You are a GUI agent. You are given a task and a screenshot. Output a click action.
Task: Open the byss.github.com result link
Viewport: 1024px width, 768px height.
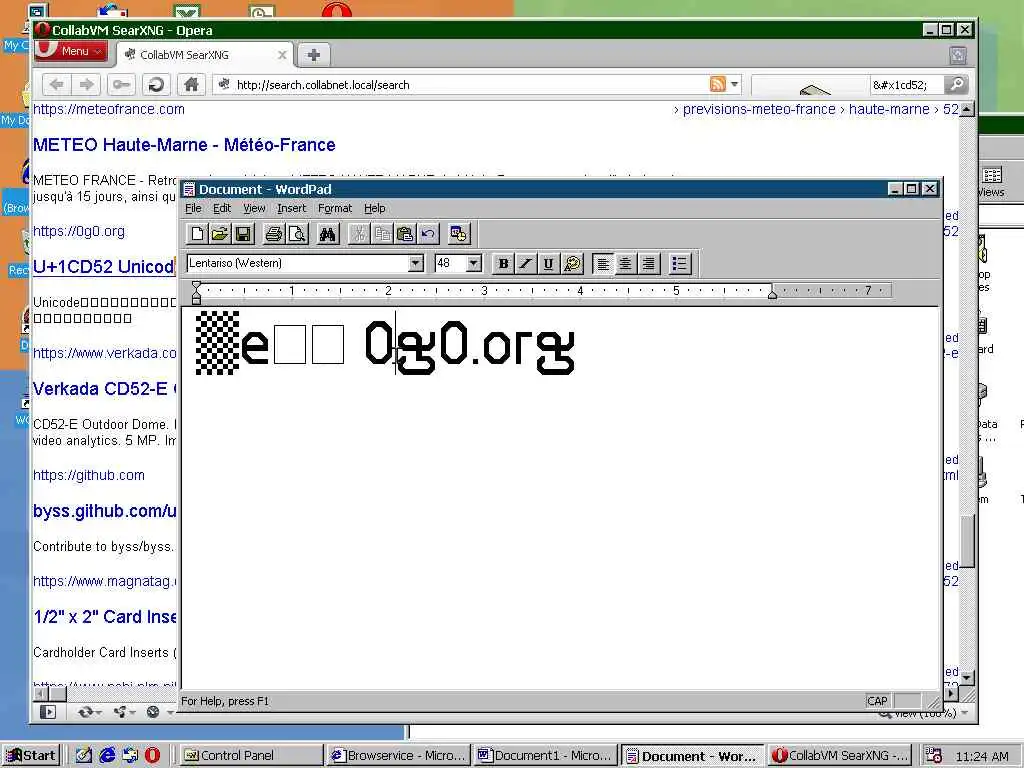[x=104, y=511]
